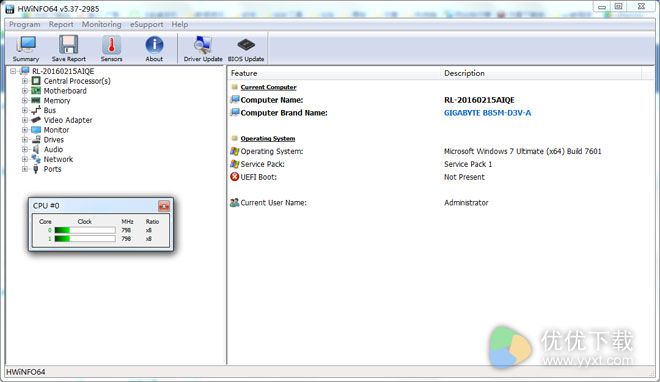Viewport: 660px width, 382px height.
Task: Open the Program menu
Action: click(x=25, y=24)
